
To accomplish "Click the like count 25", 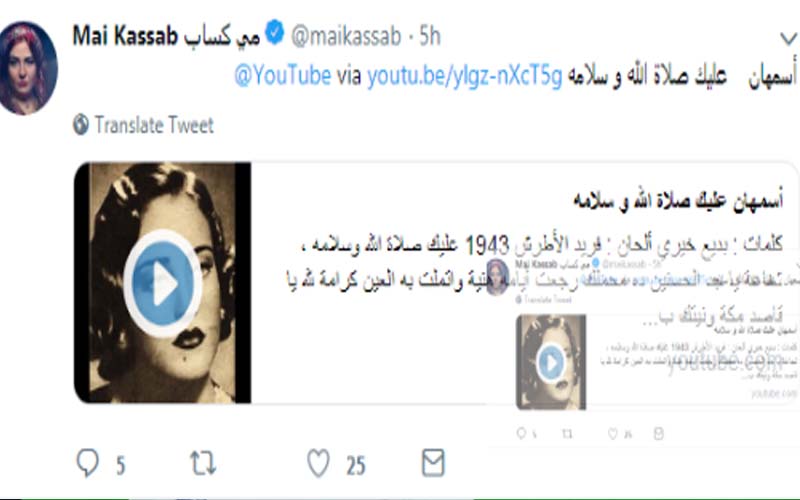I will click(x=356, y=465).
